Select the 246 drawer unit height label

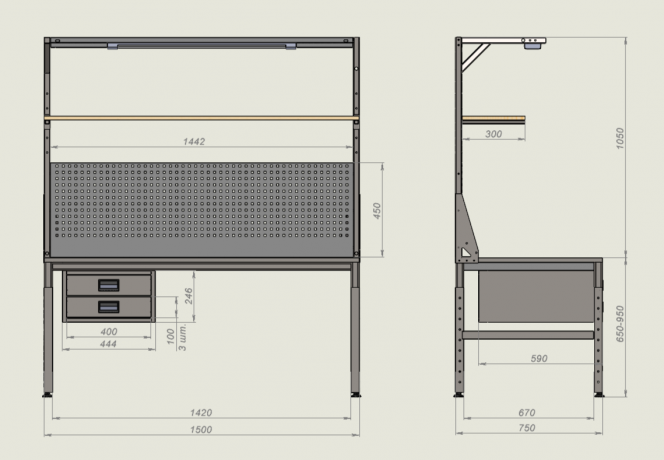point(189,296)
